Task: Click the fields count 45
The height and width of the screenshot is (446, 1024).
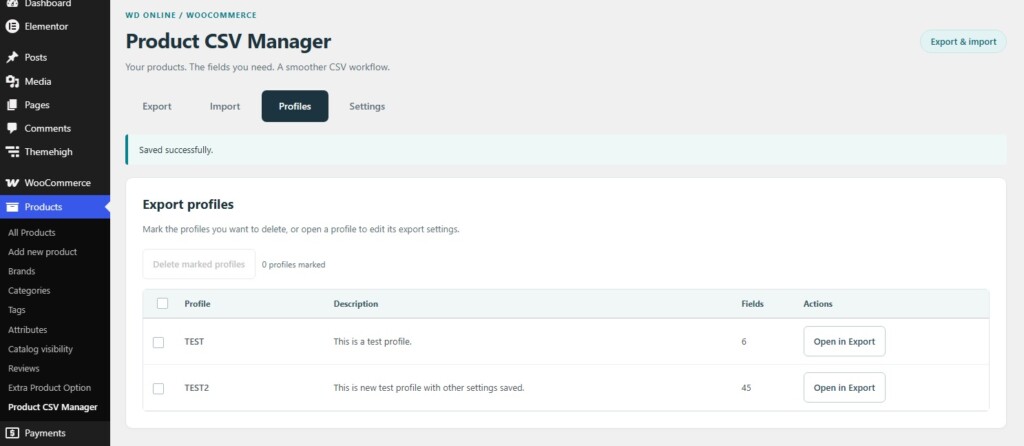Action: point(746,388)
